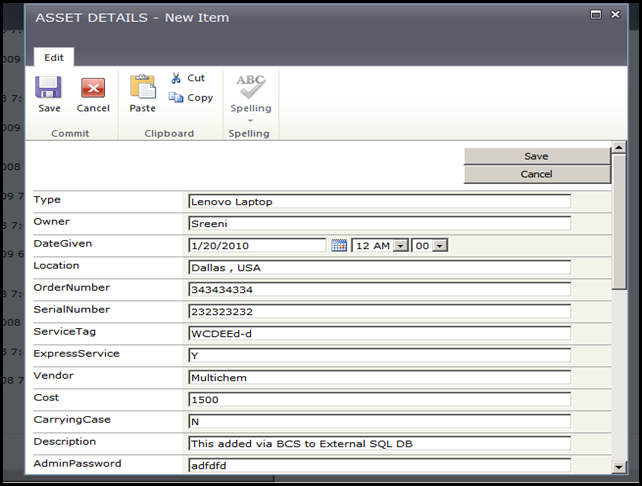Close the Asset Details dialog
Viewport: 642px width, 486px height.
click(x=615, y=15)
